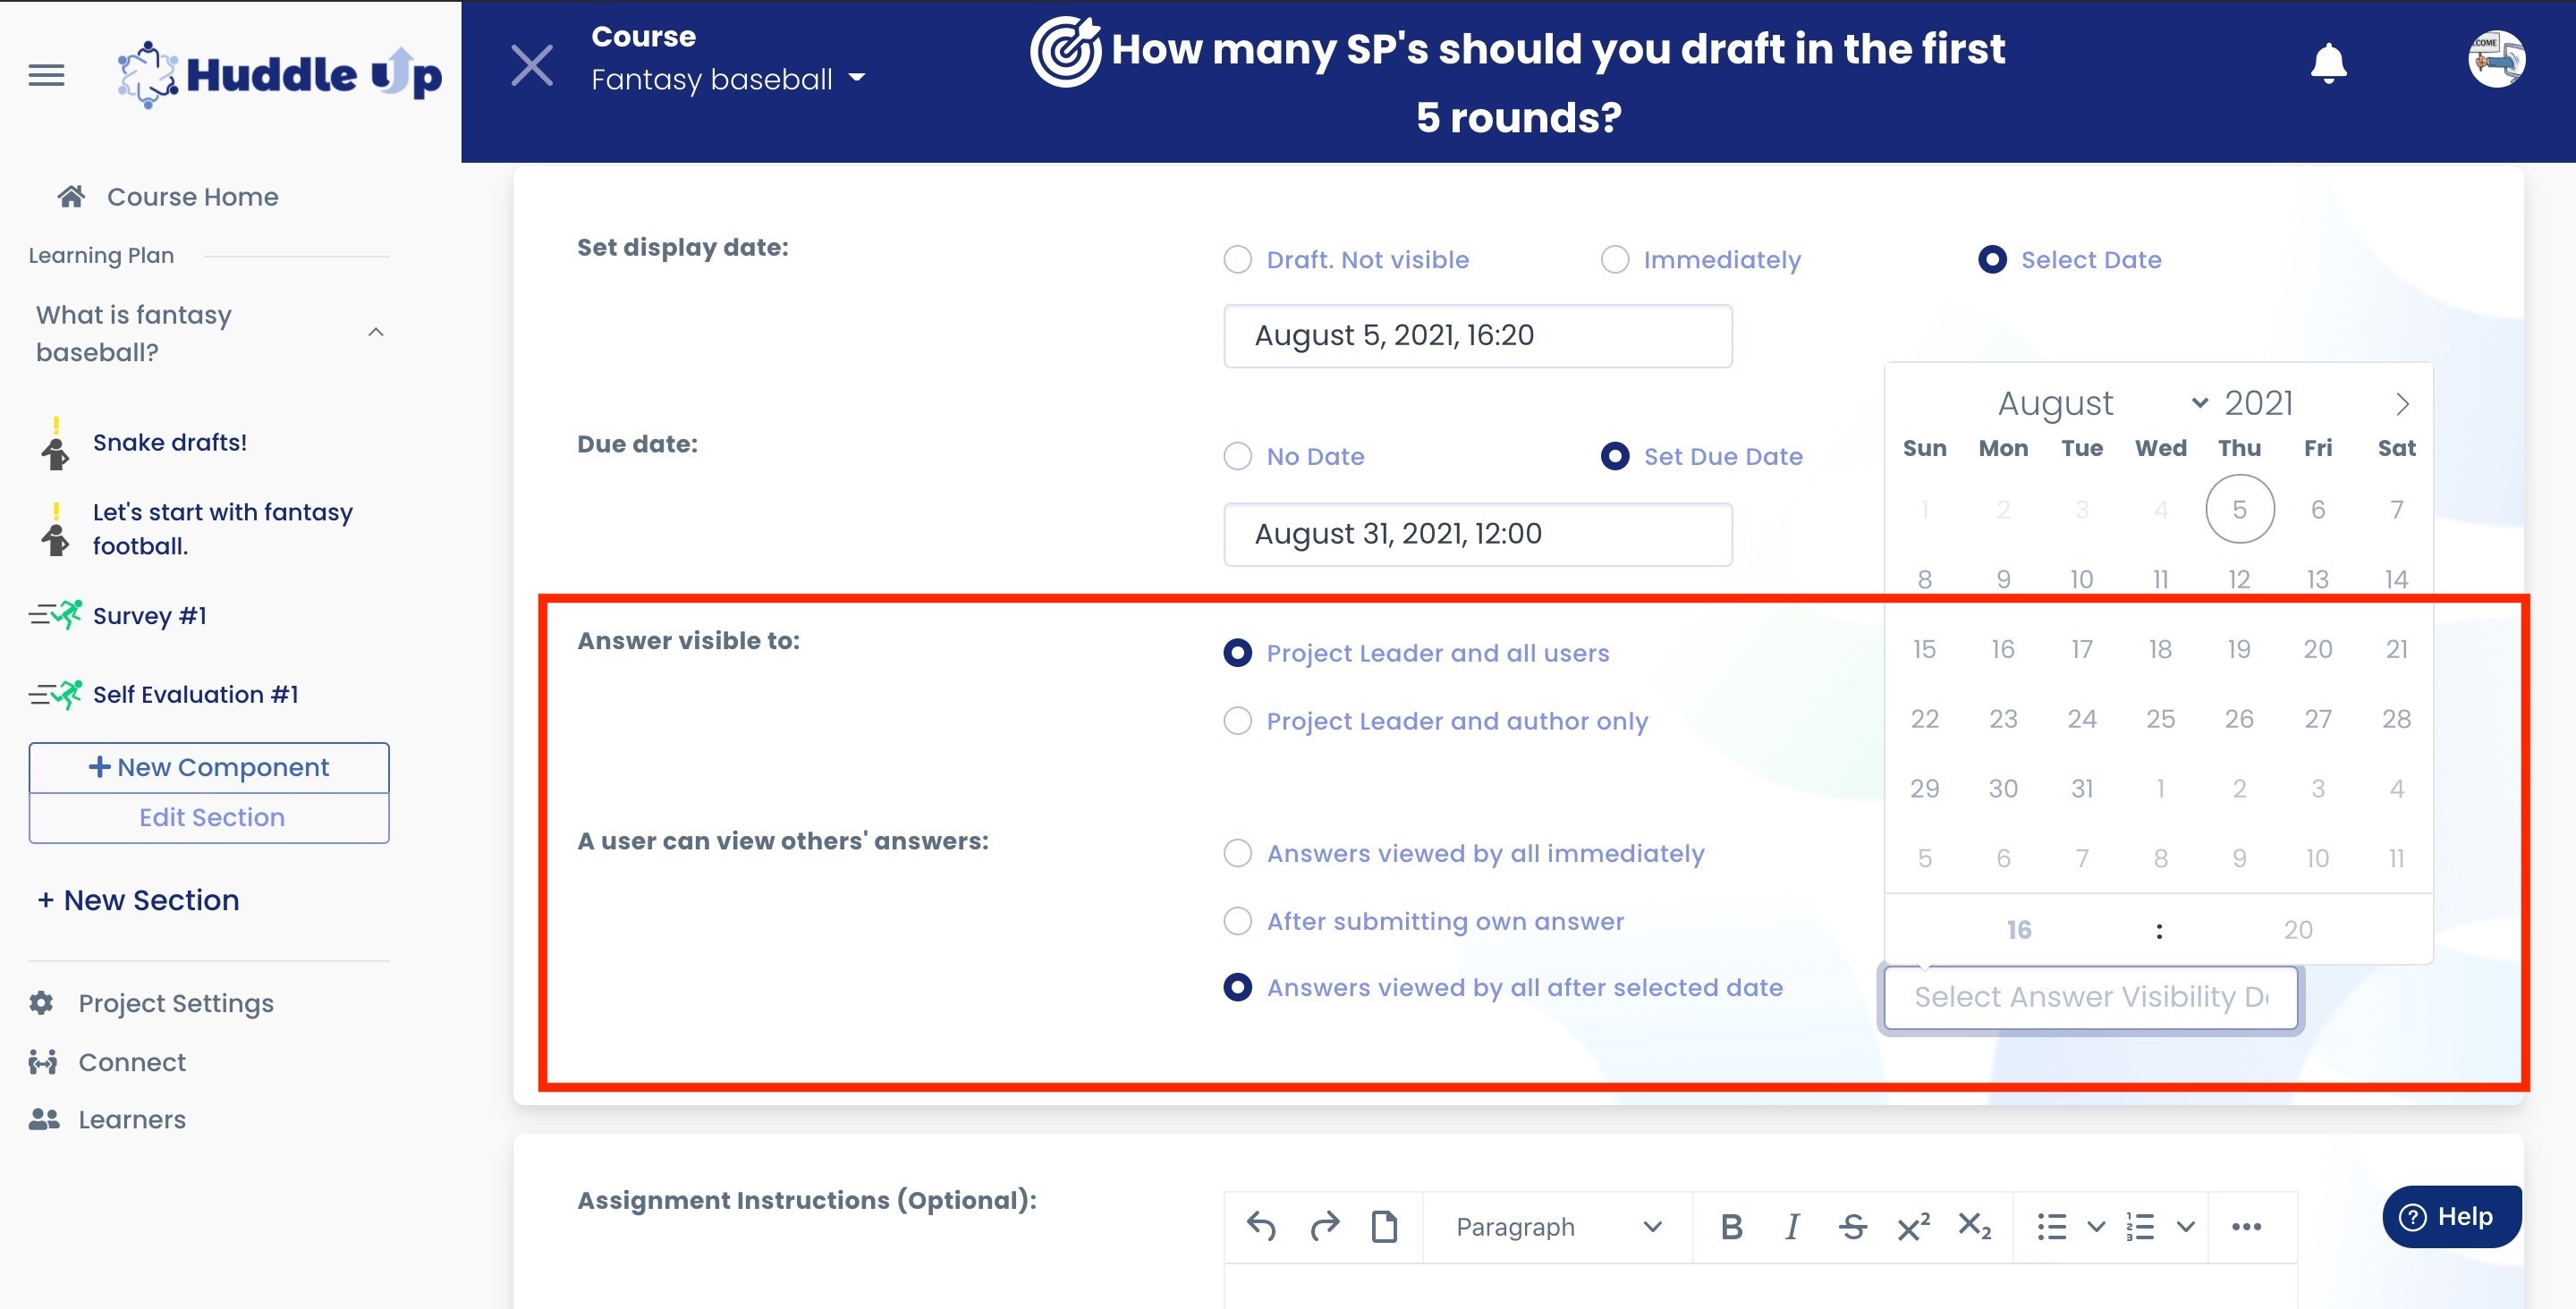Open Snake drafts! component
The image size is (2576, 1309).
tap(170, 442)
